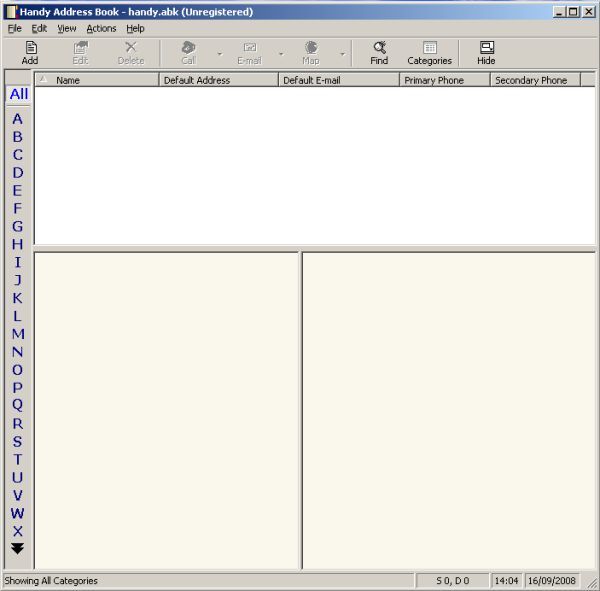This screenshot has height=591, width=600.
Task: Filter contacts by letter J
Action: click(x=18, y=280)
